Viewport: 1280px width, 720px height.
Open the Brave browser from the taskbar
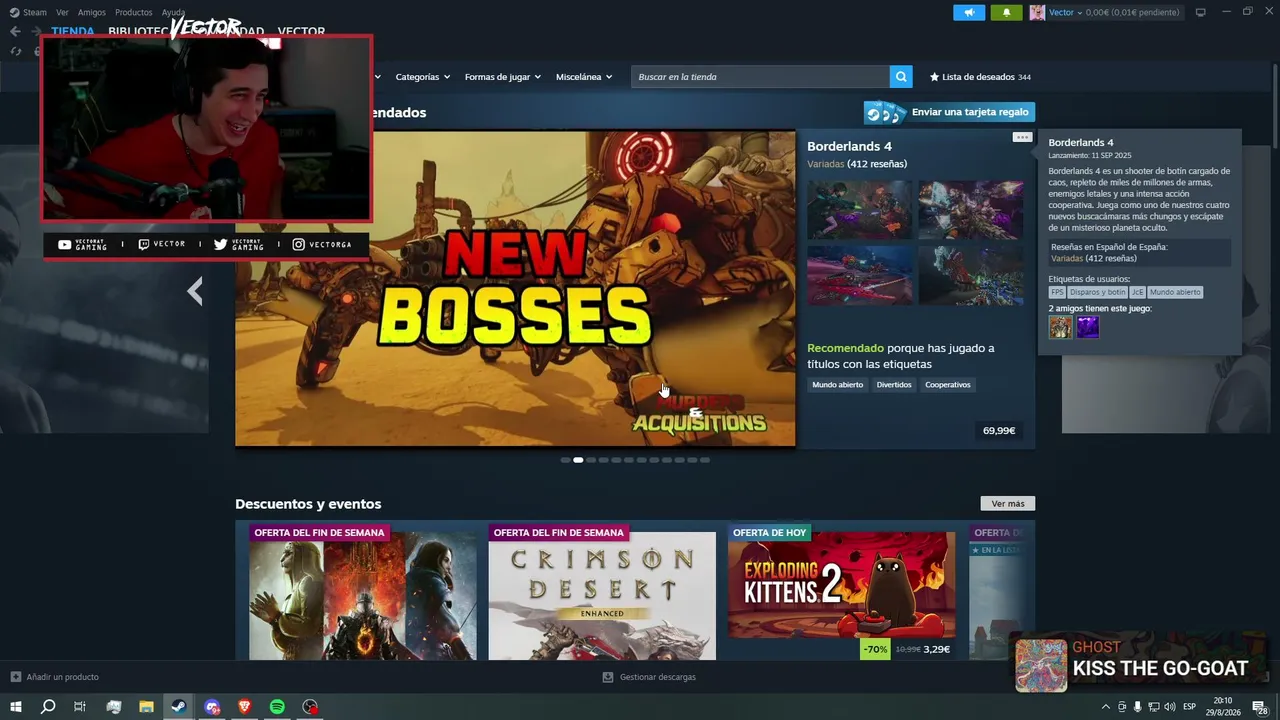(x=245, y=707)
